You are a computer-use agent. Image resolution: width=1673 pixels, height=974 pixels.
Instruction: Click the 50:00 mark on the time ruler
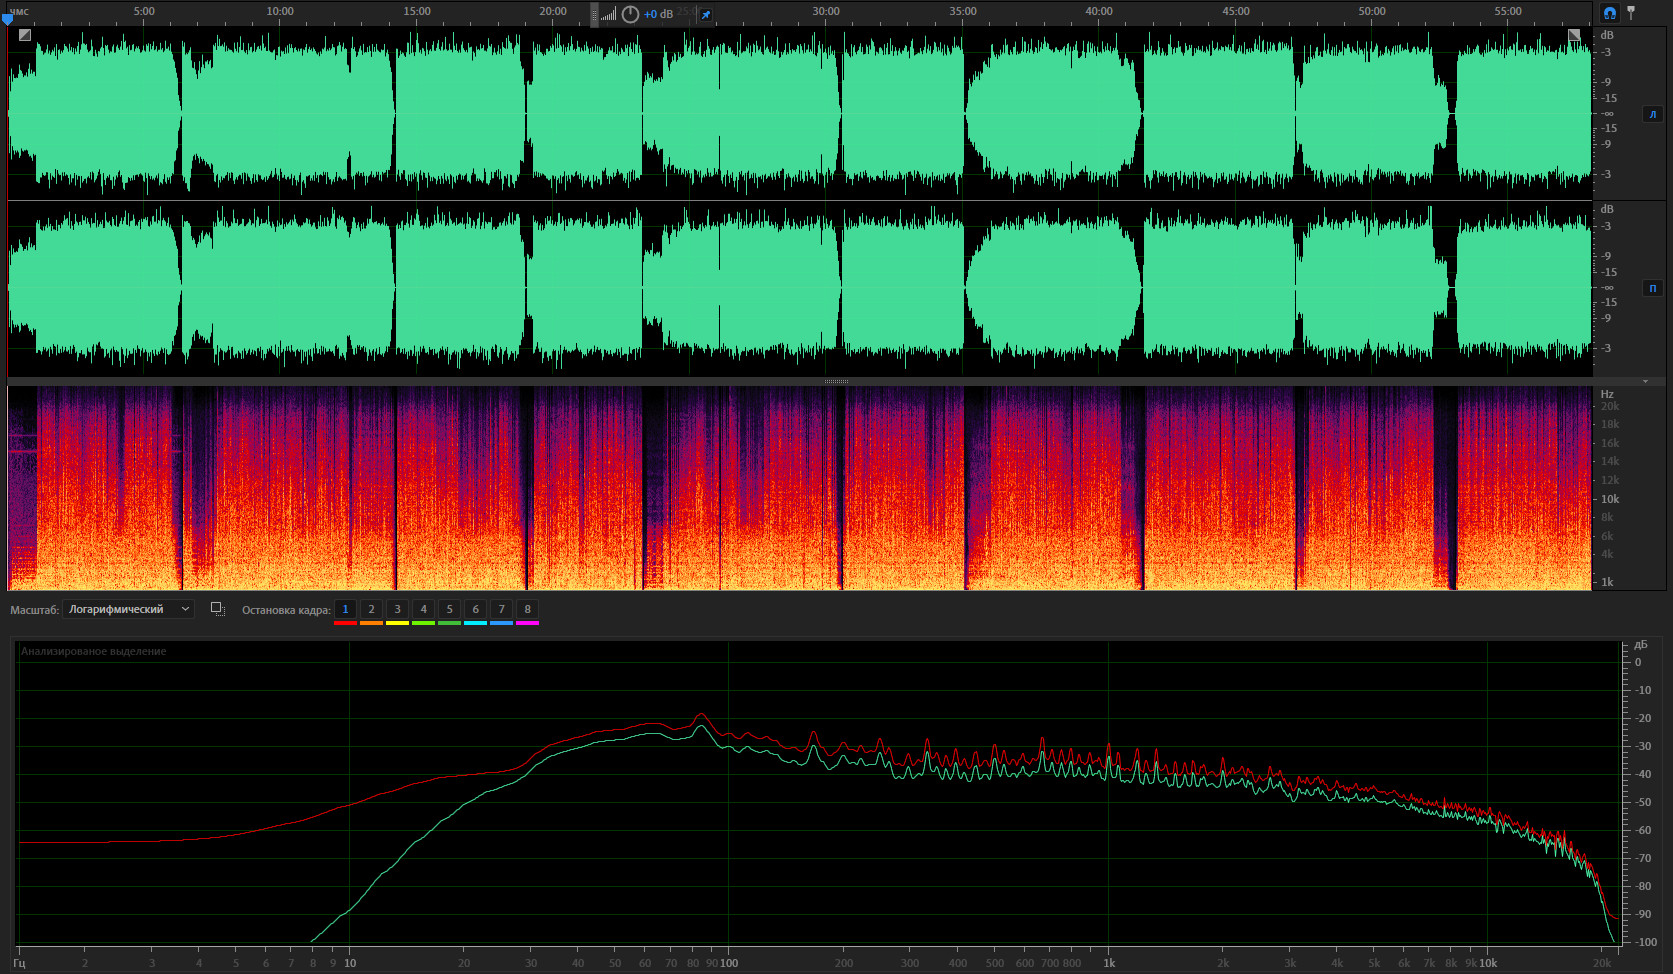click(x=1372, y=11)
